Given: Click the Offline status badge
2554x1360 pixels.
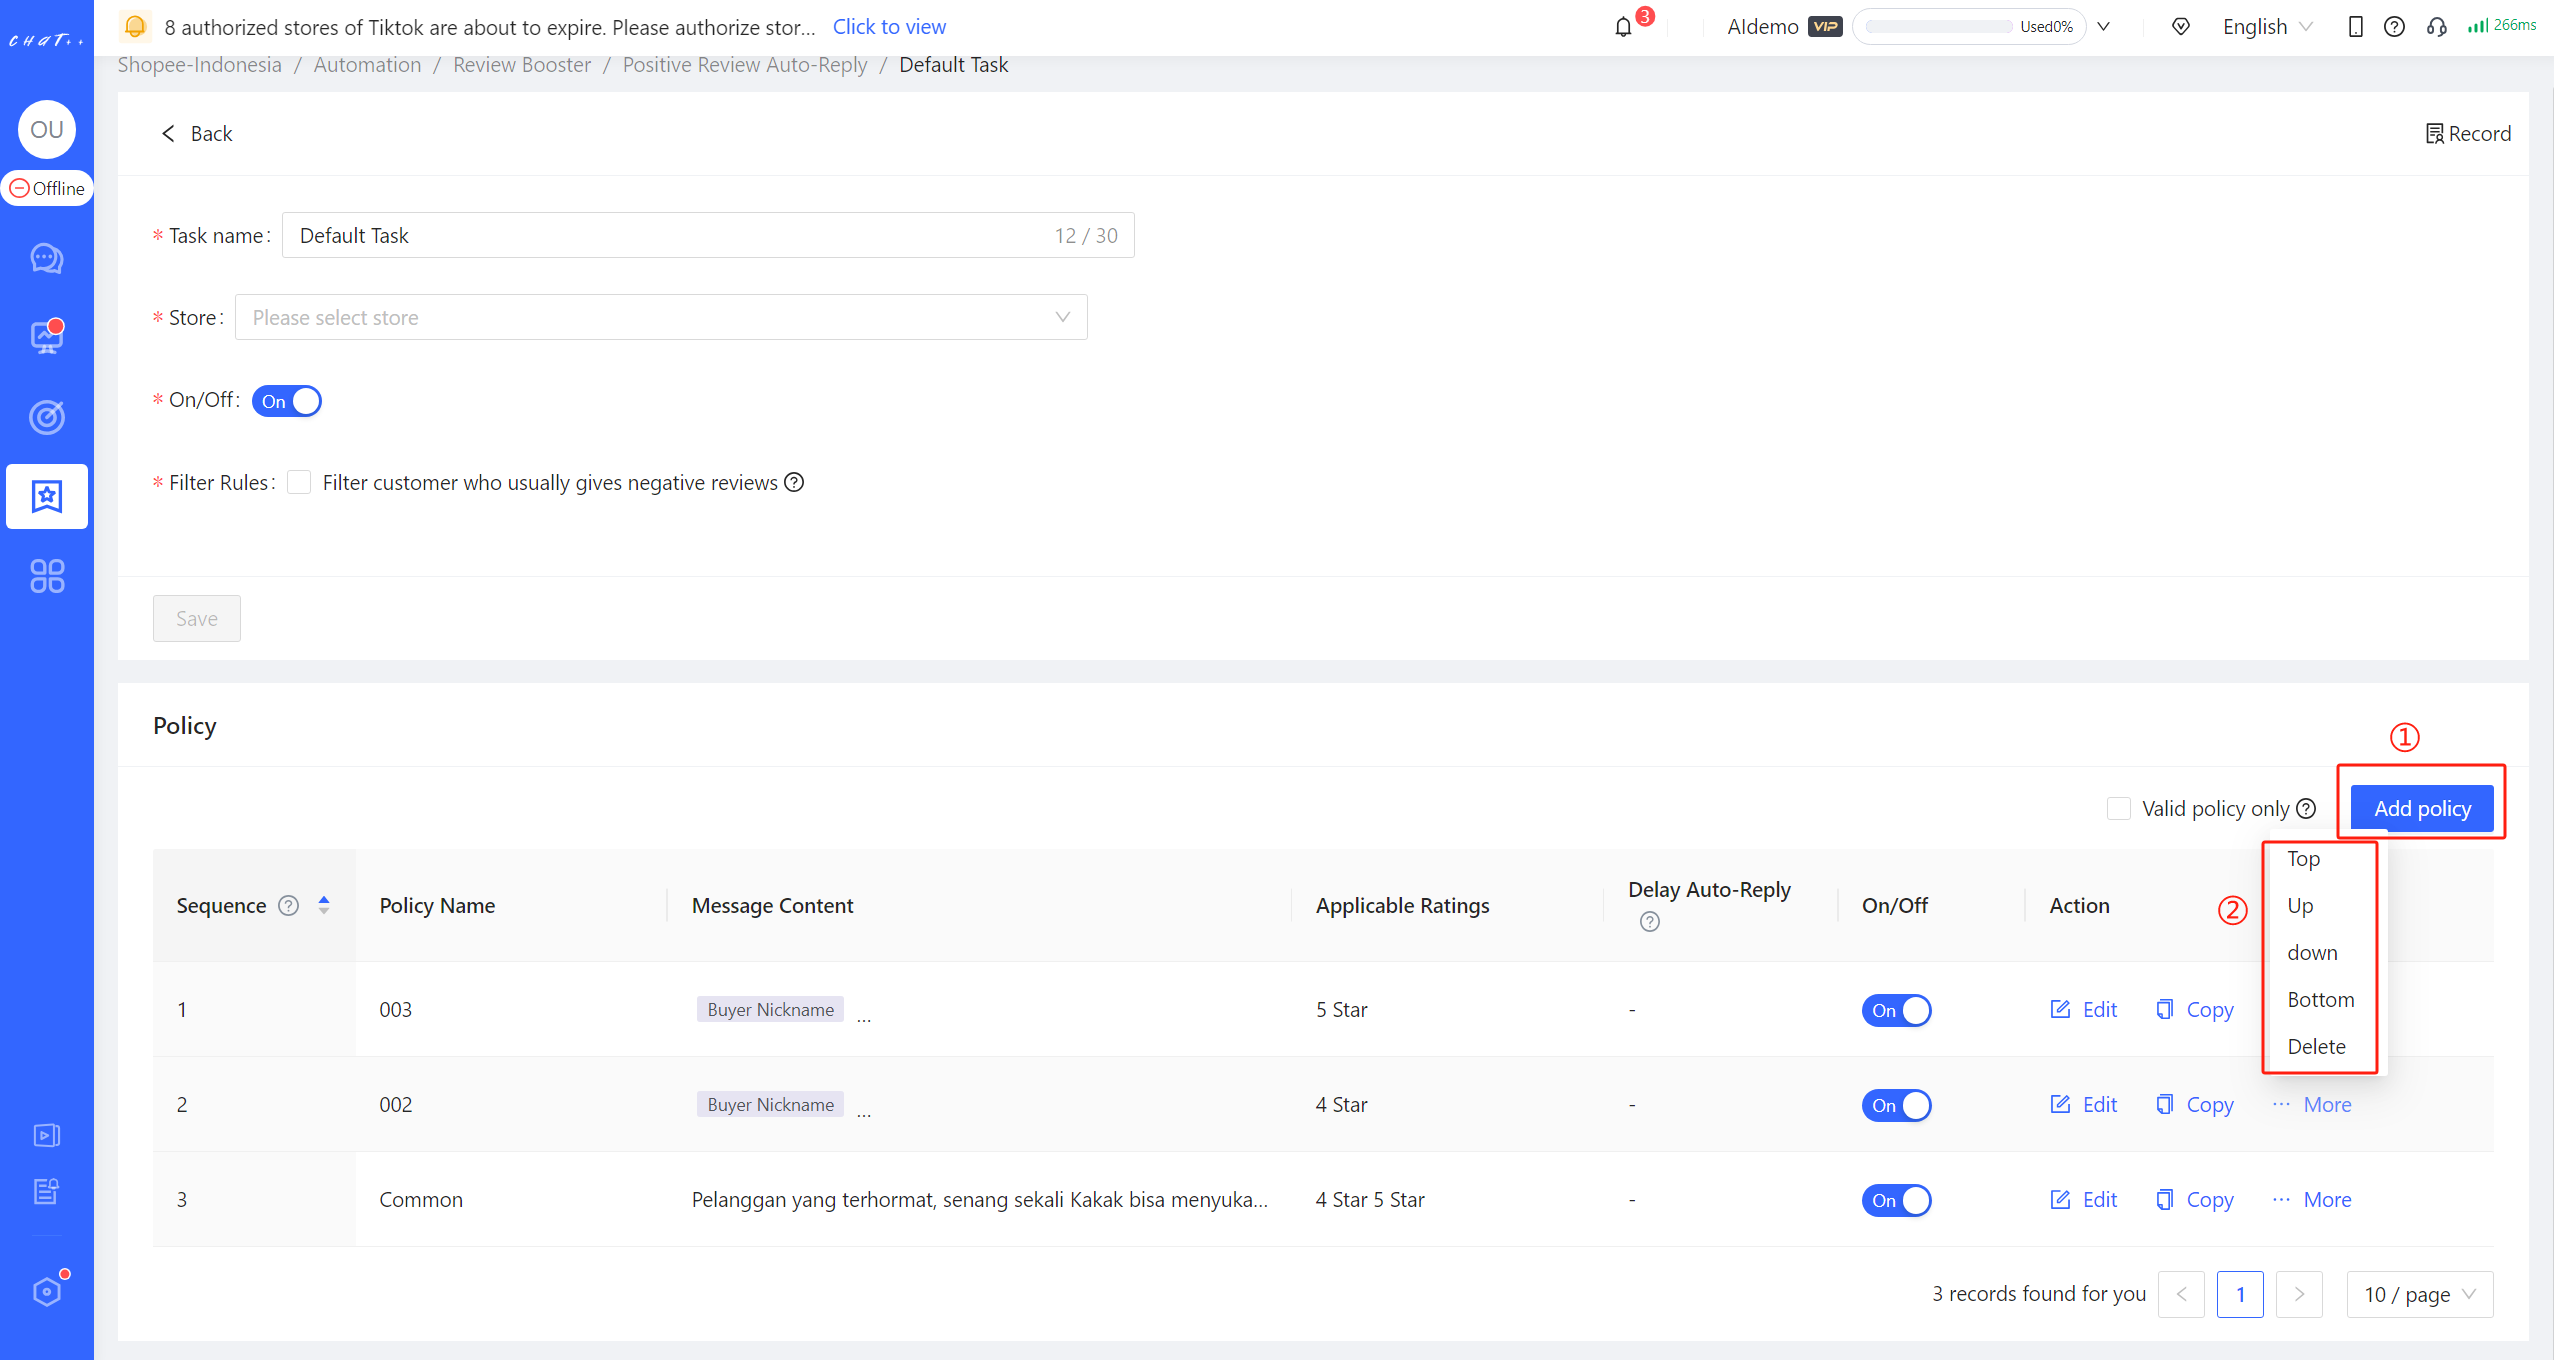Looking at the screenshot, I should click(47, 188).
